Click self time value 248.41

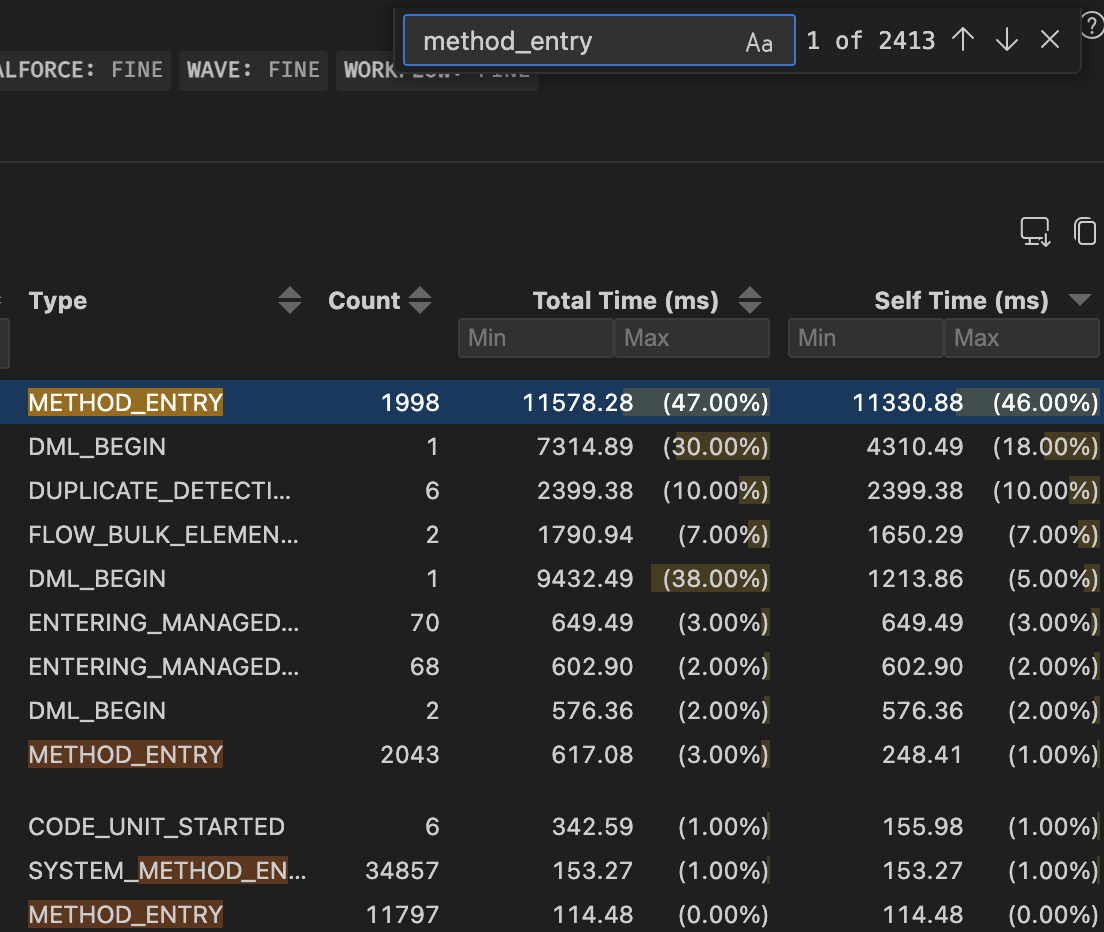[922, 755]
